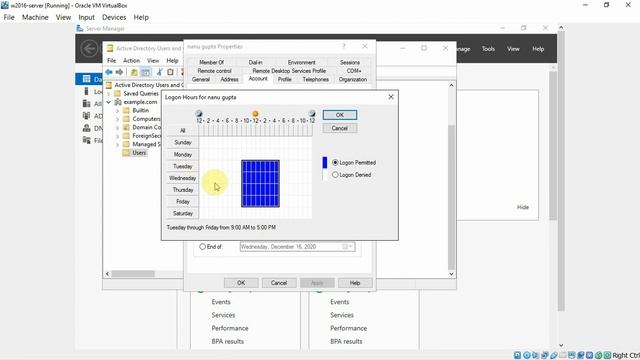The width and height of the screenshot is (640, 360).
Task: Click the BPA results link on the left tile
Action: [227, 341]
